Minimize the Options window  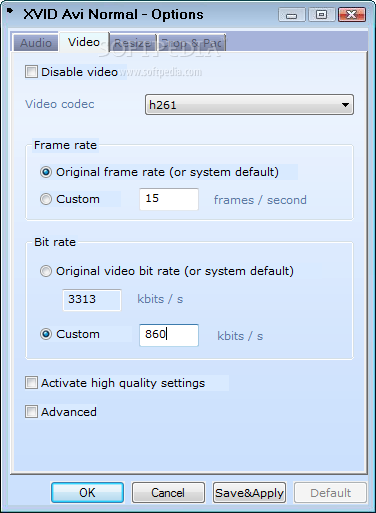[292, 15]
